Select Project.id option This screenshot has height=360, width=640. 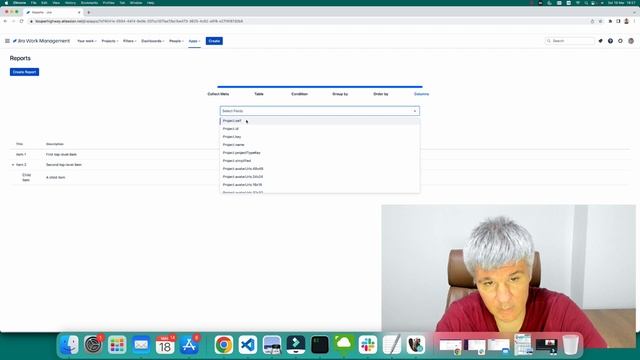tap(320, 129)
